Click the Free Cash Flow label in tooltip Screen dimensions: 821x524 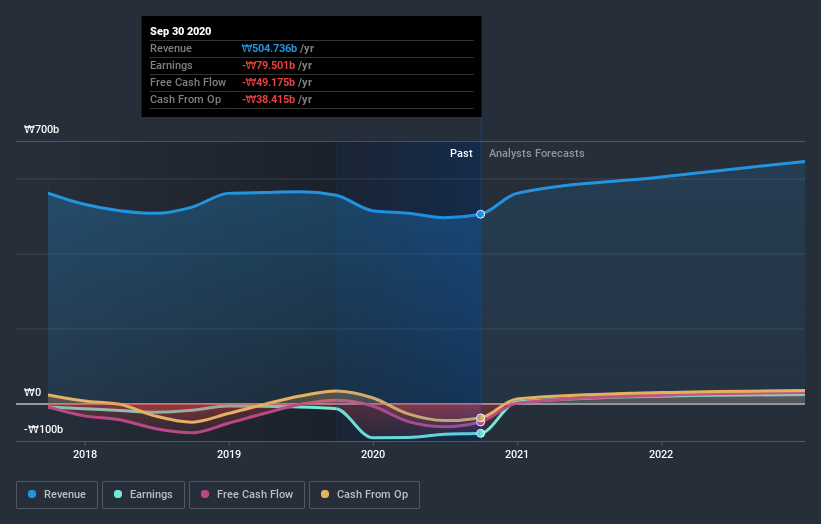[188, 82]
